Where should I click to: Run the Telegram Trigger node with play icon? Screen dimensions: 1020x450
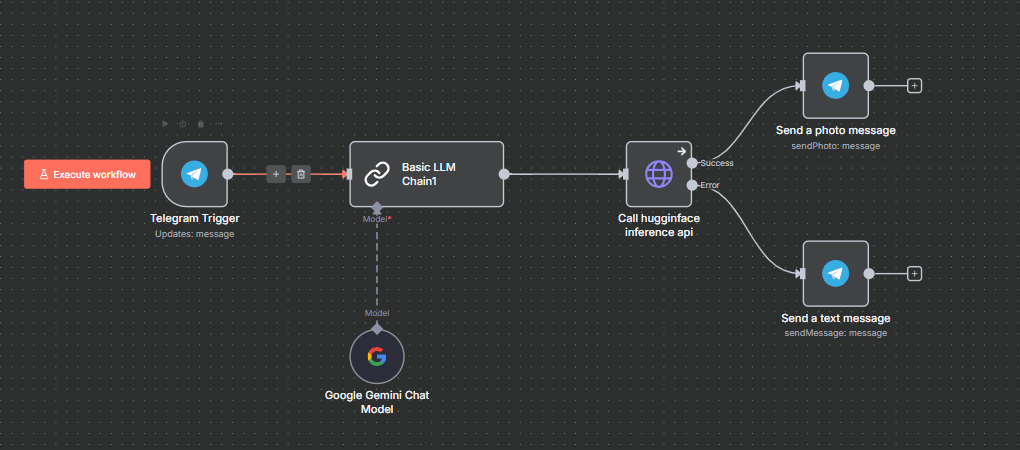pos(166,124)
